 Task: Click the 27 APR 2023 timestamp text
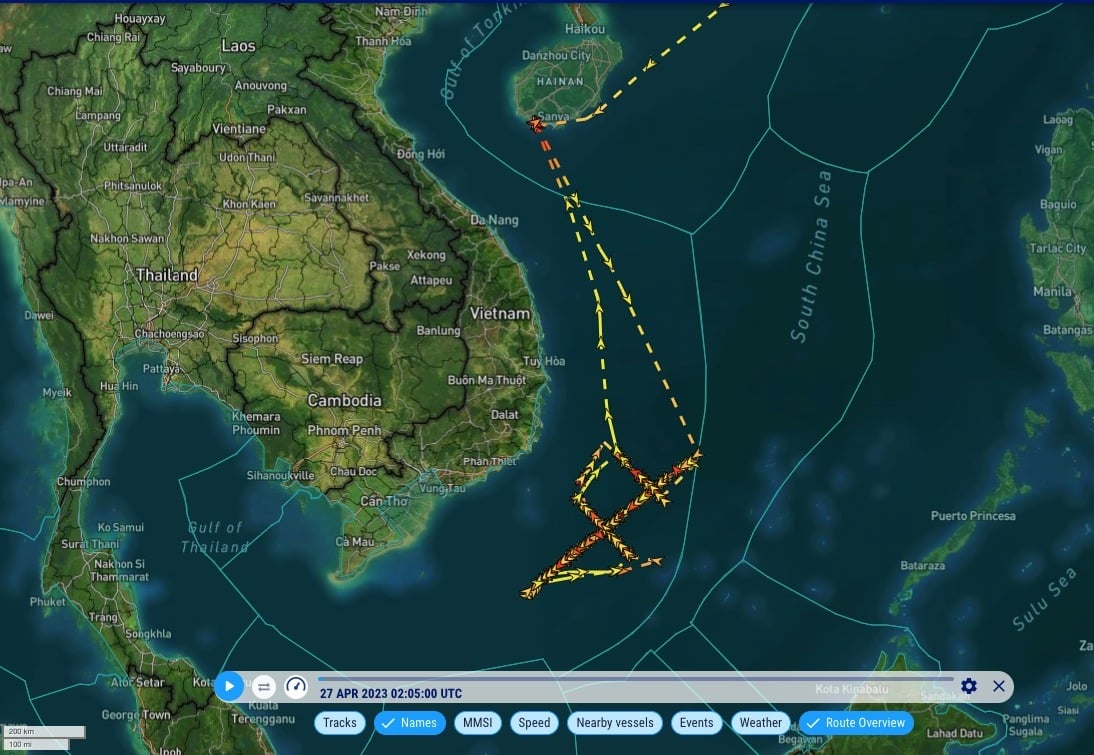click(391, 693)
